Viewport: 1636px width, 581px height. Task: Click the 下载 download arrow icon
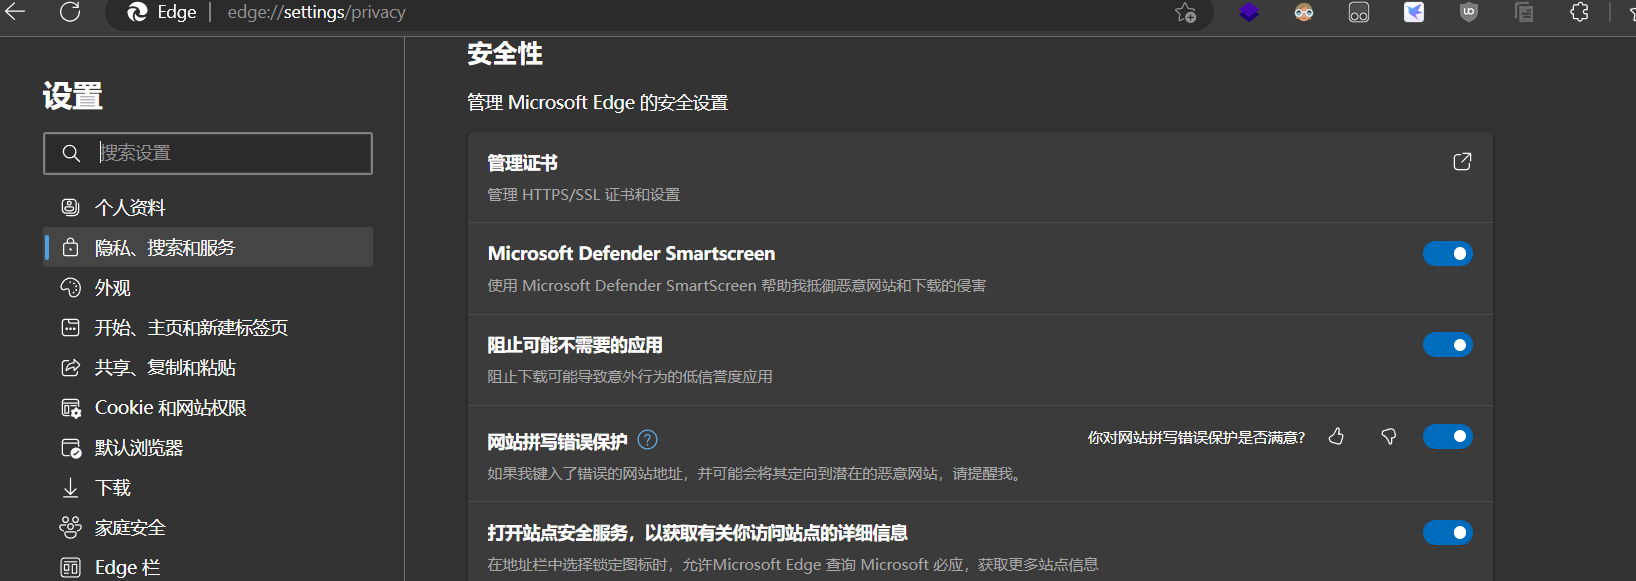click(x=70, y=488)
